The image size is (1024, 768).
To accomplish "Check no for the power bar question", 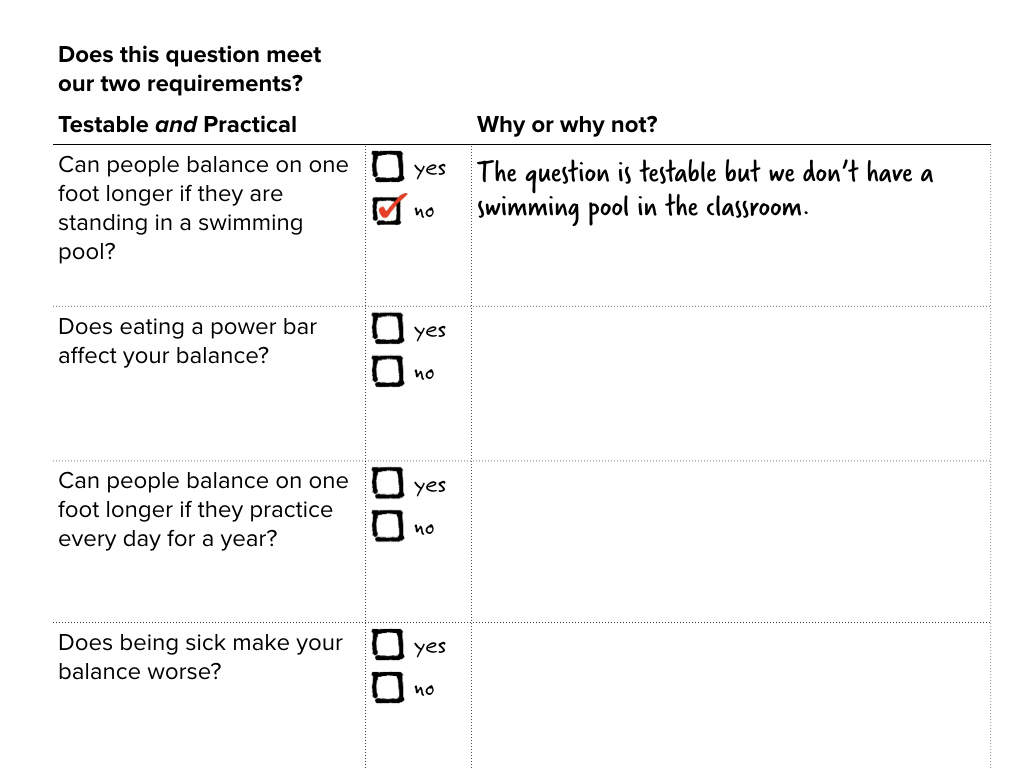I will tap(388, 371).
